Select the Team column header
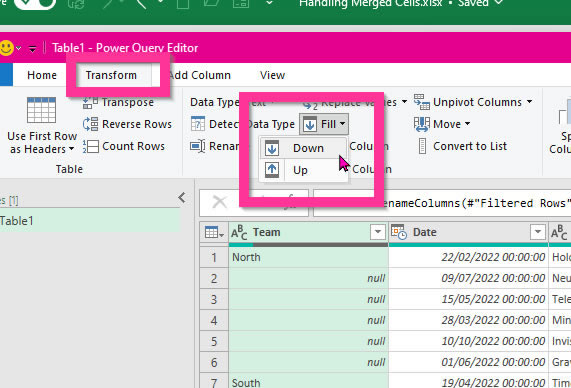Screen dimensions: 571x388 coord(308,232)
